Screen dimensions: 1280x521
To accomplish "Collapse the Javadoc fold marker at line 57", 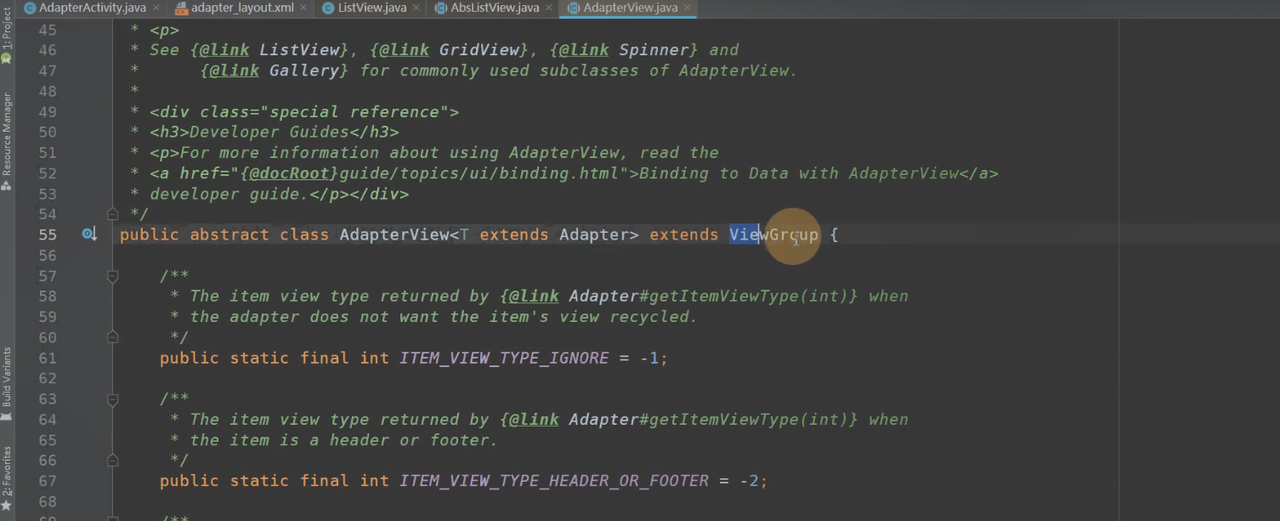I will click(x=112, y=276).
